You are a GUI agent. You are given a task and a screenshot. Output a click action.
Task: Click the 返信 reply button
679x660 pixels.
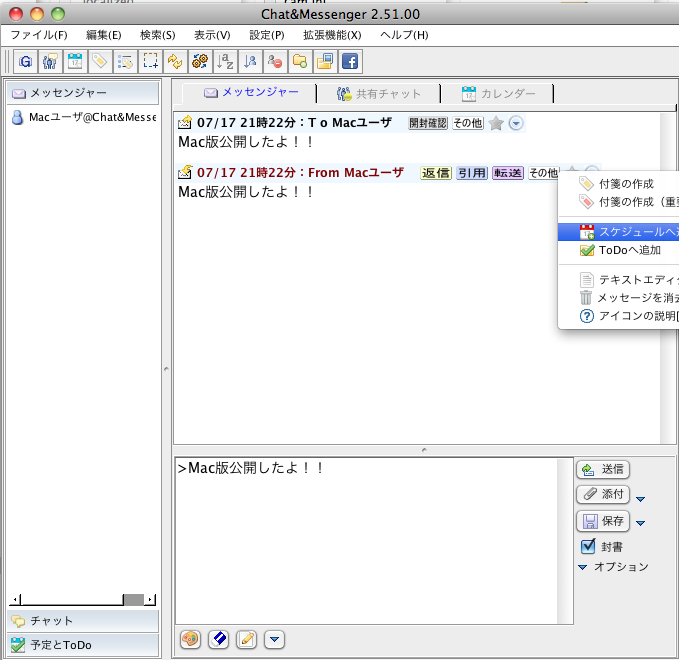tap(436, 173)
